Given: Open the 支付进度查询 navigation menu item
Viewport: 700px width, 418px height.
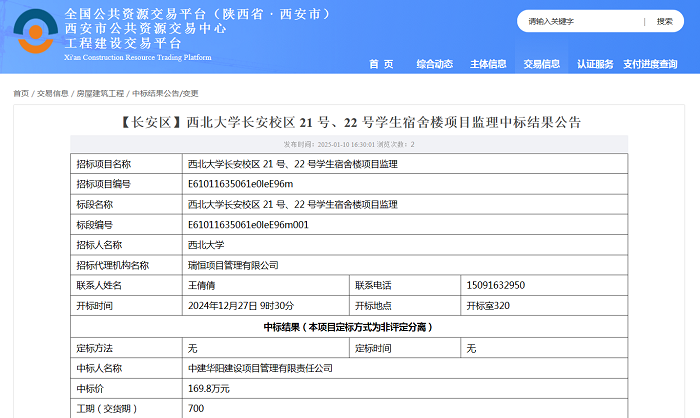Looking at the screenshot, I should click(x=650, y=64).
